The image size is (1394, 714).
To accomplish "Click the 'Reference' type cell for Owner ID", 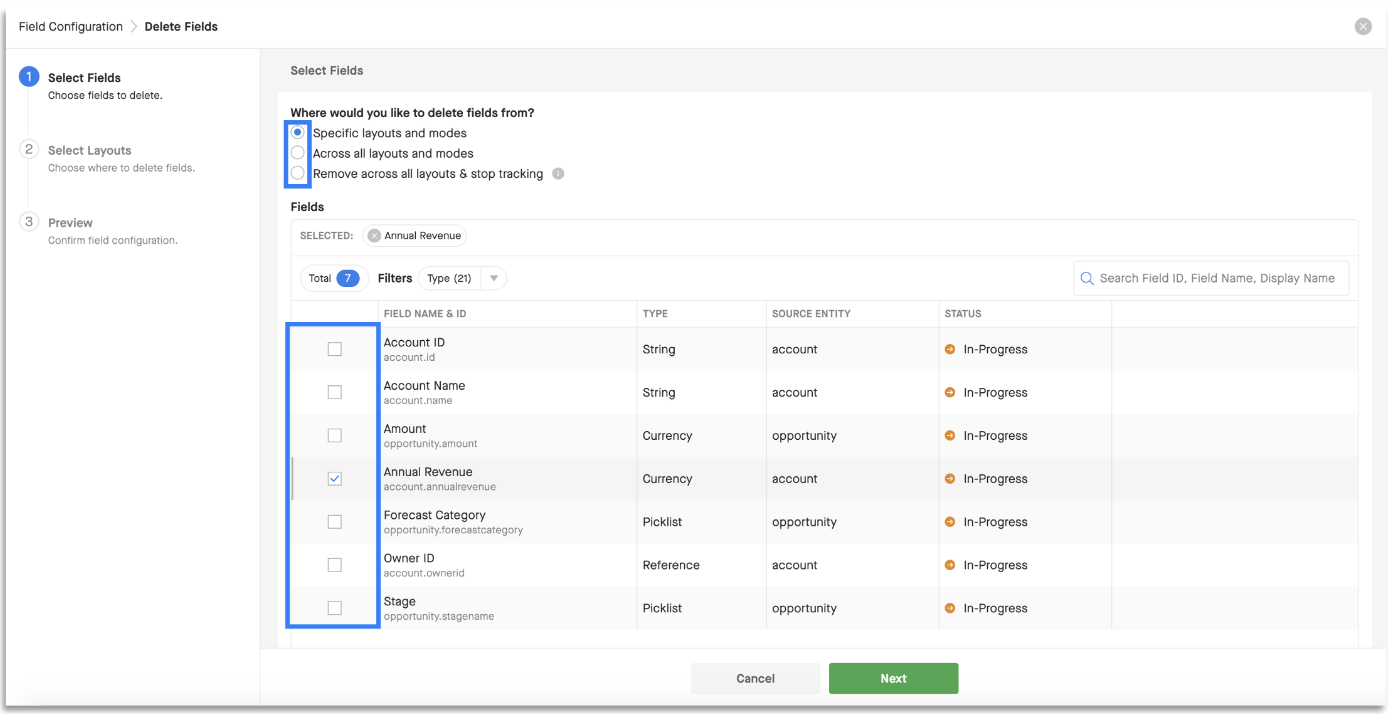I will click(x=671, y=565).
